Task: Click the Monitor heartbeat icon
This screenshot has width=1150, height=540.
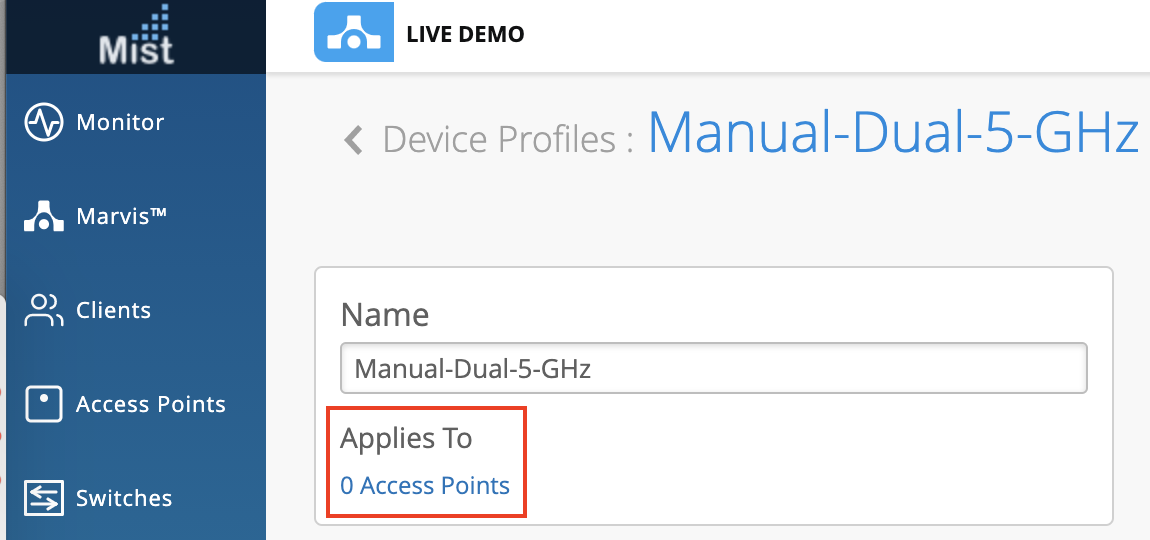Action: coord(44,123)
